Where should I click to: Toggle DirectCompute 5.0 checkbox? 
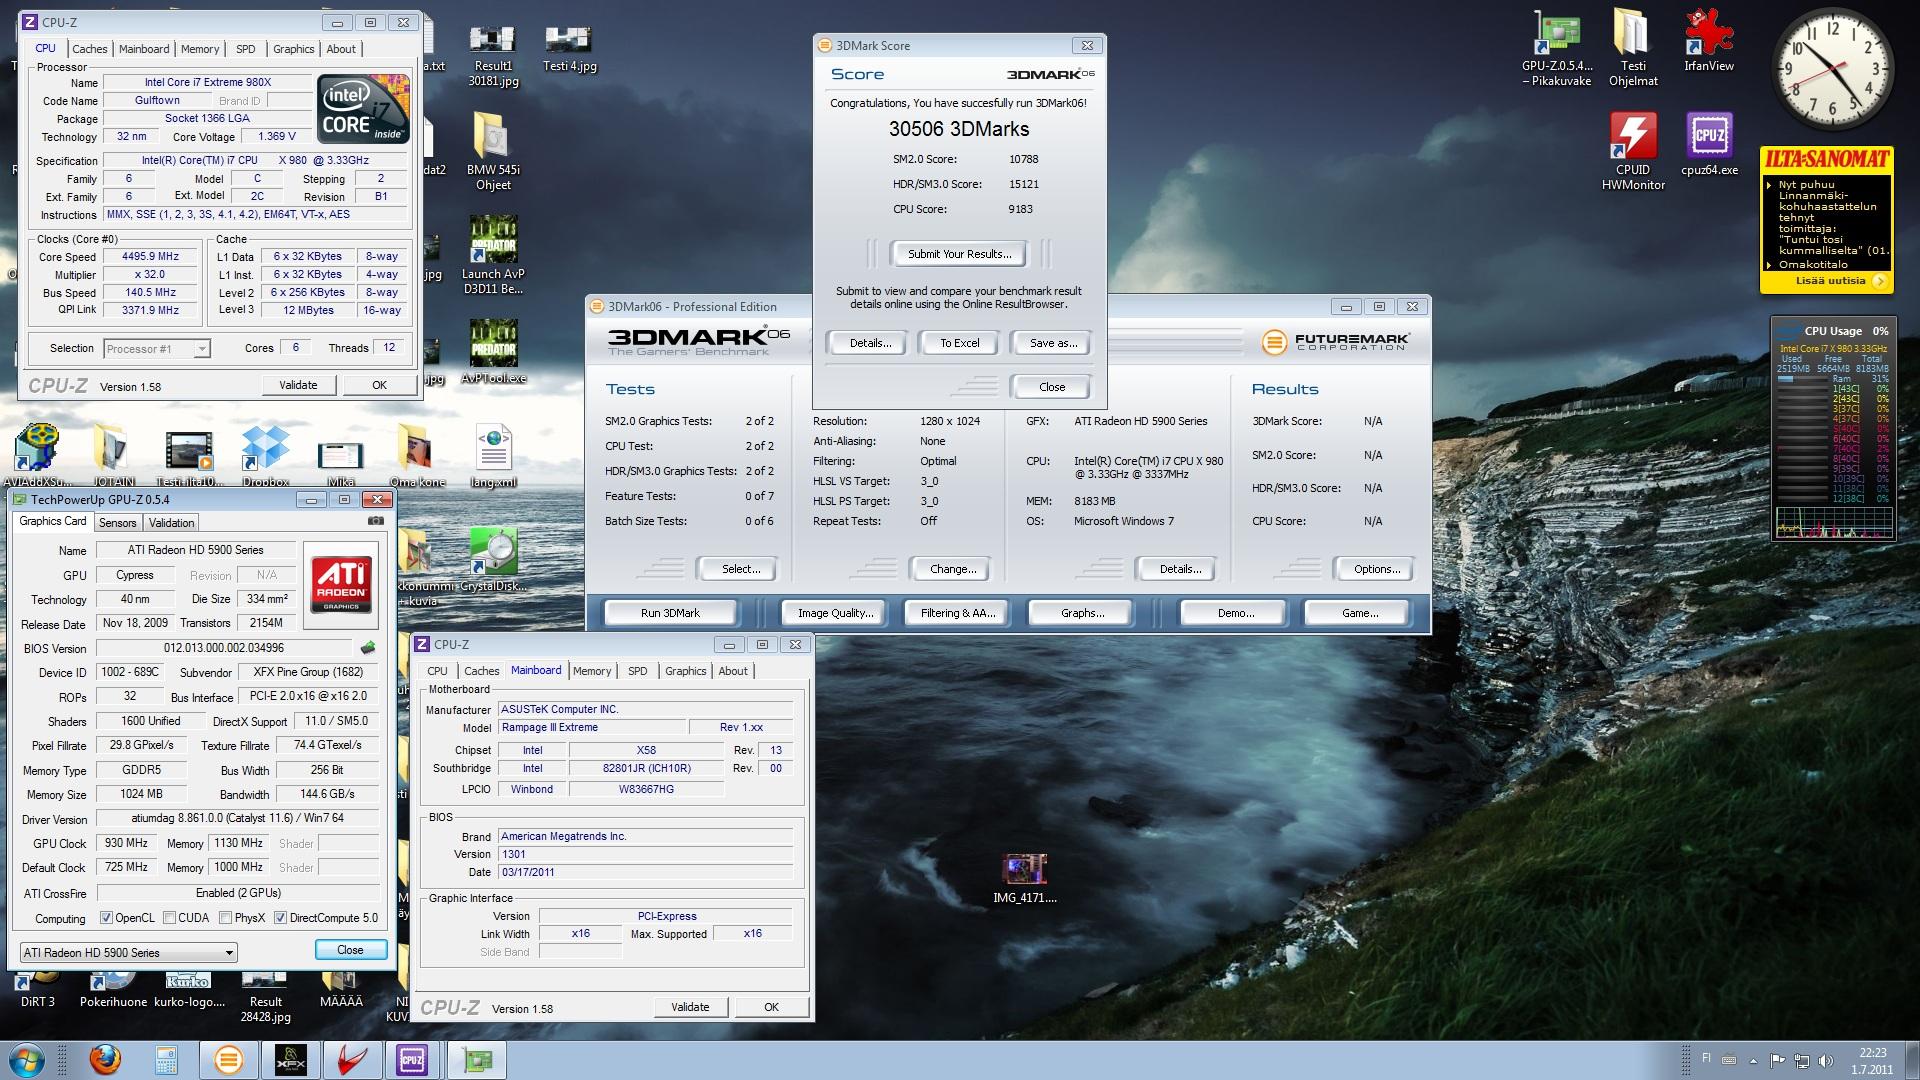point(281,918)
